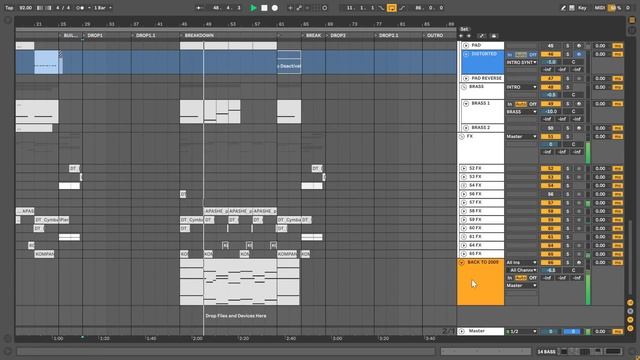Toggle the Info View at bottom left
640x360 pixels.
[7, 351]
